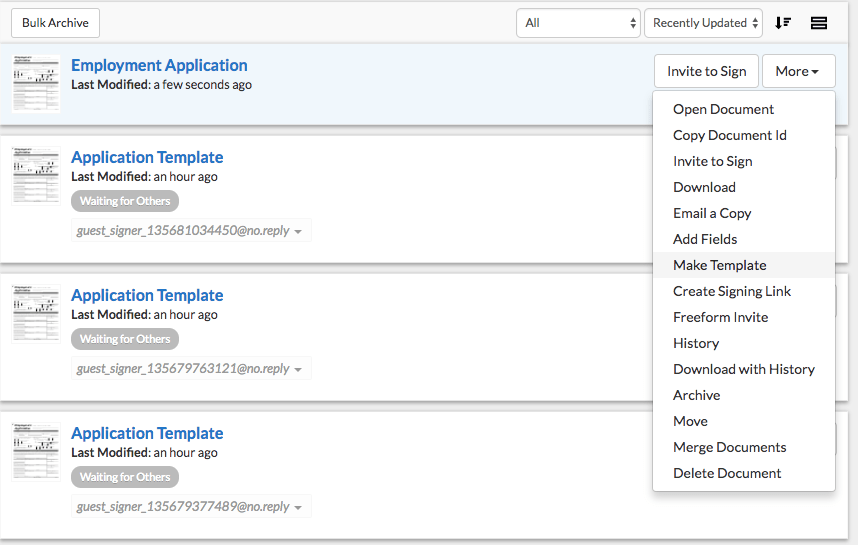Click thumbnail of template with signer 135679763121
This screenshot has width=858, height=545.
coord(36,314)
